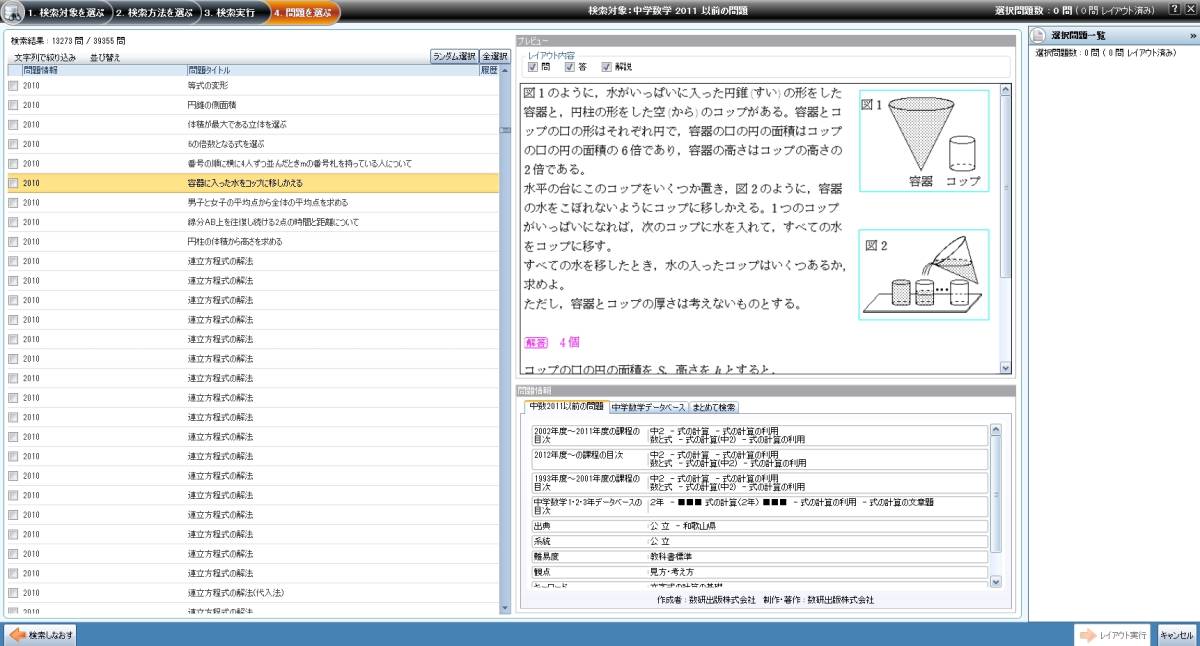
Task: Switch to まとめて検索 tab
Action: [714, 408]
